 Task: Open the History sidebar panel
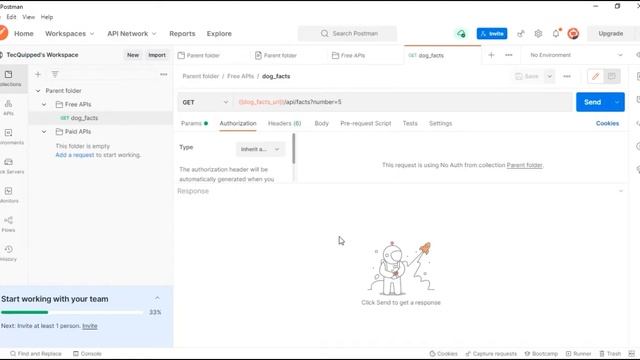pyautogui.click(x=9, y=253)
